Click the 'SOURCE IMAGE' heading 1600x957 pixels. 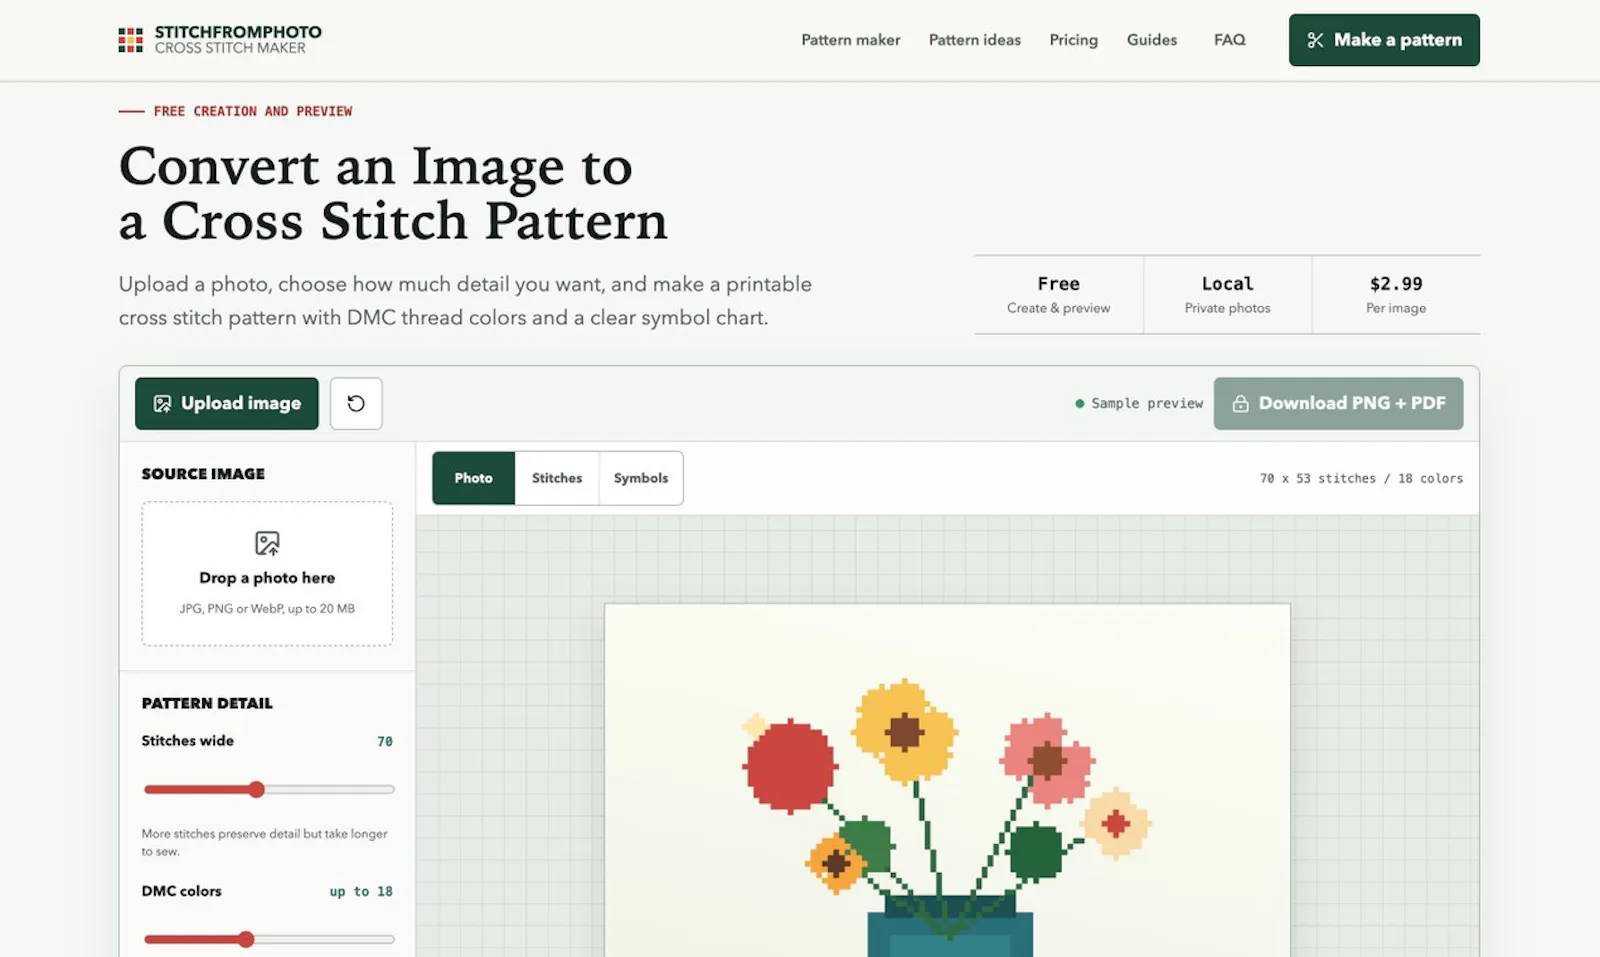pyautogui.click(x=203, y=474)
